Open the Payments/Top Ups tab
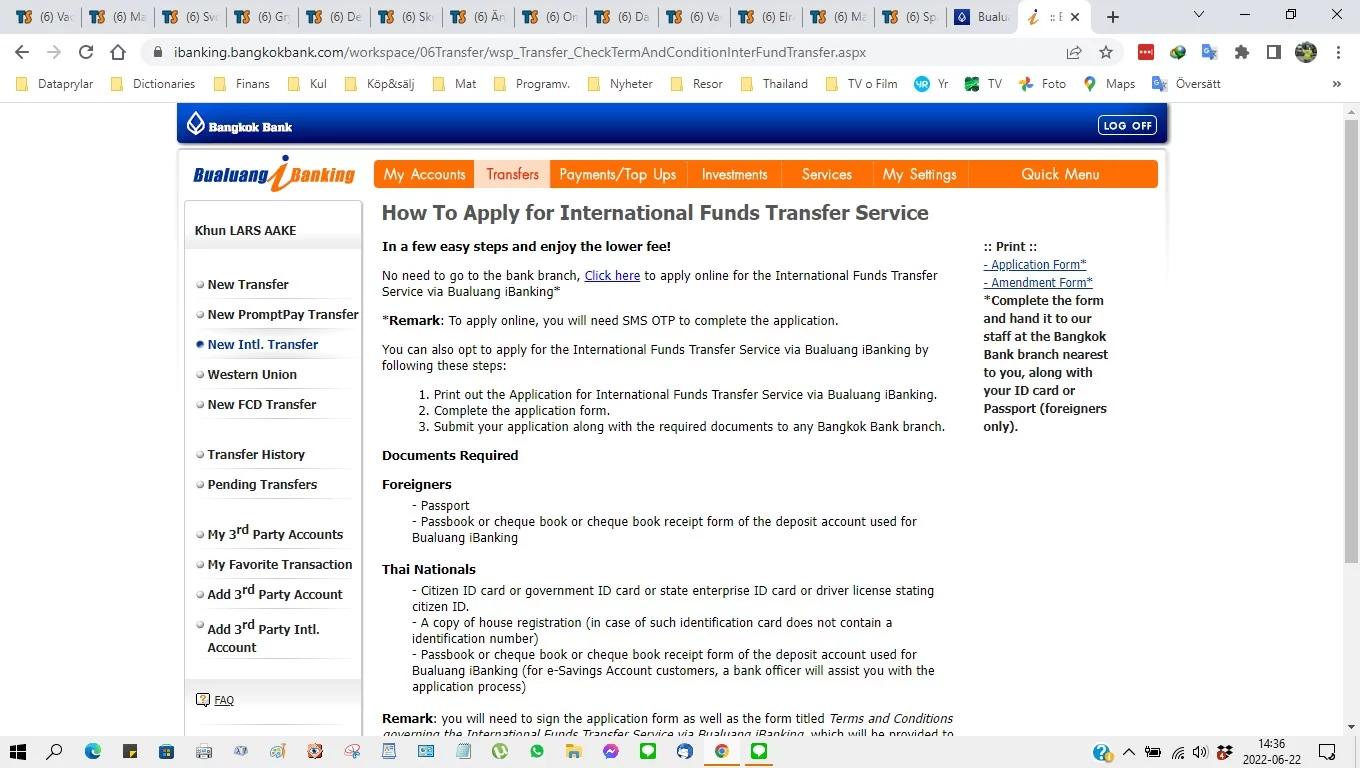Screen dimensions: 1360x768 [617, 173]
